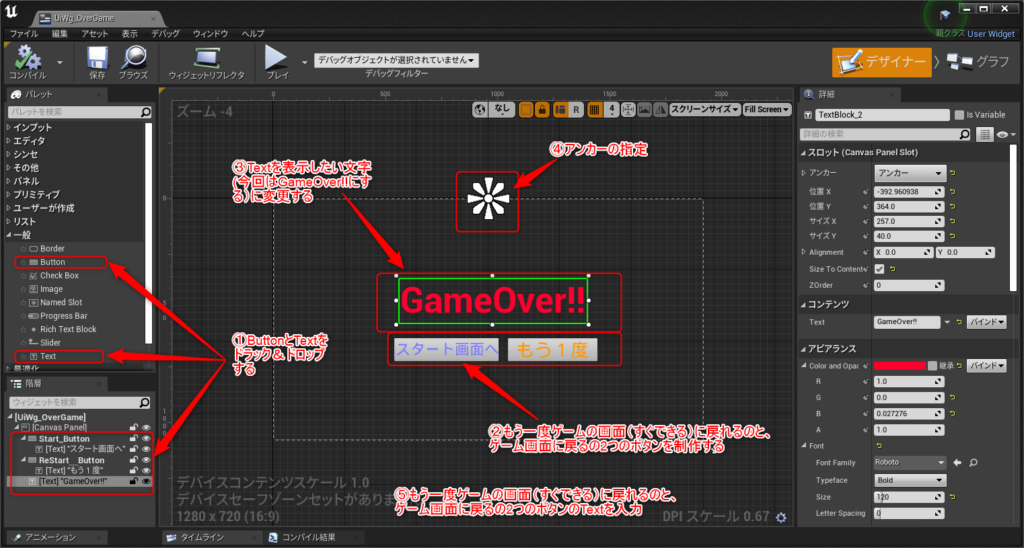Click the padlock icon in viewport toolbar

coord(542,109)
